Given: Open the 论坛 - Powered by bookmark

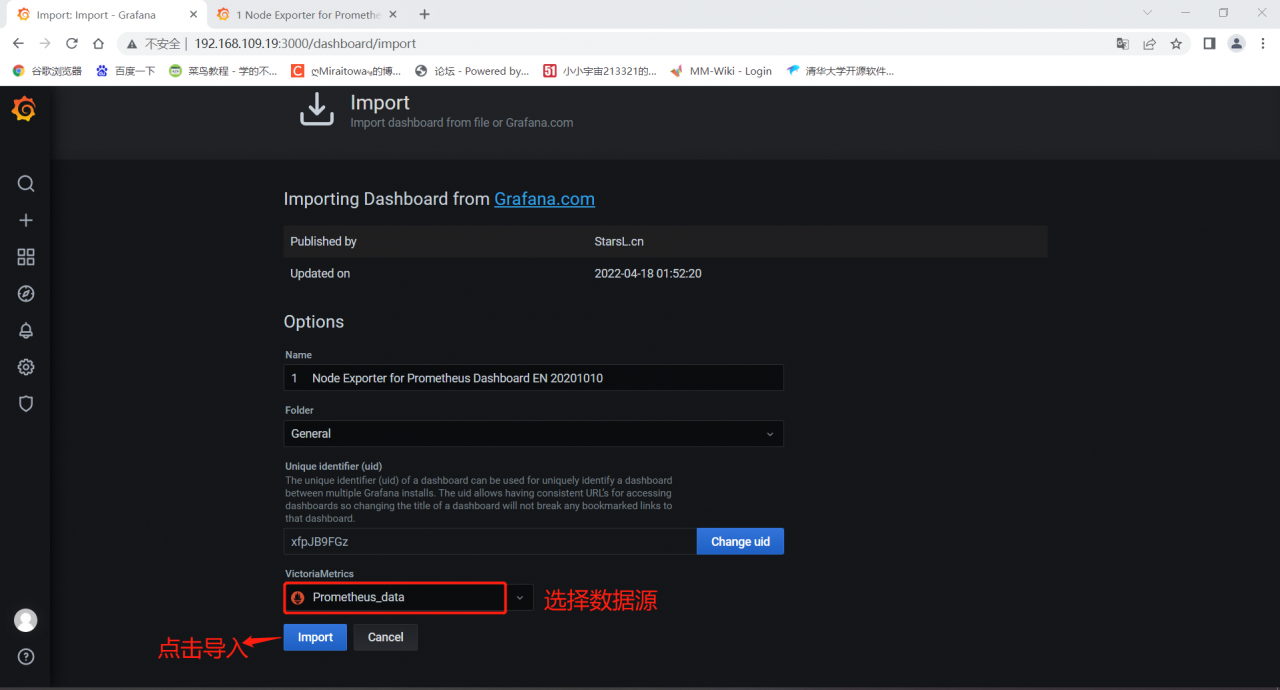Looking at the screenshot, I should 472,71.
